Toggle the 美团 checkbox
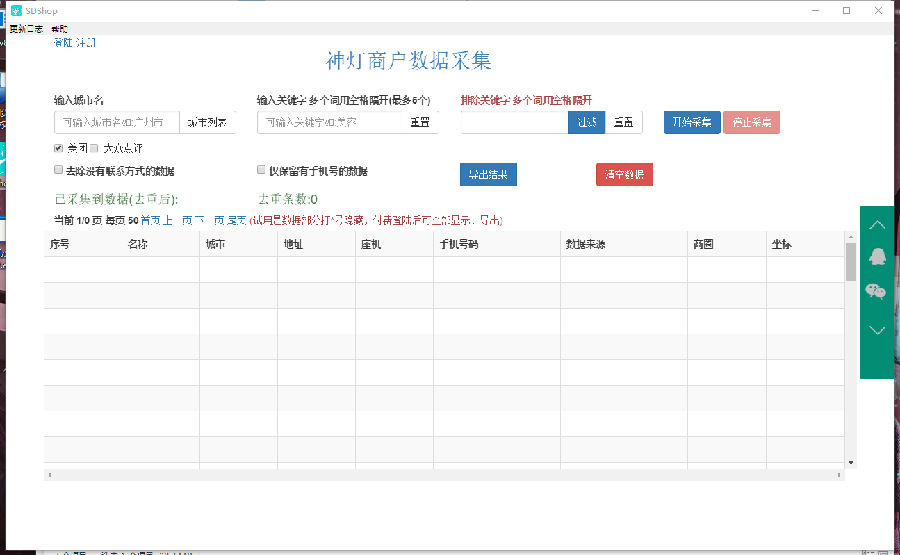The width and height of the screenshot is (900, 555). coord(59,148)
